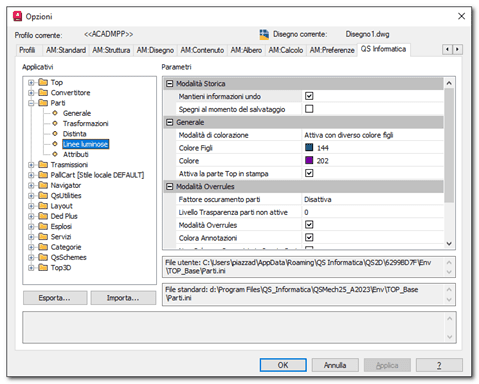Click the OK button
The width and height of the screenshot is (479, 384).
283,365
